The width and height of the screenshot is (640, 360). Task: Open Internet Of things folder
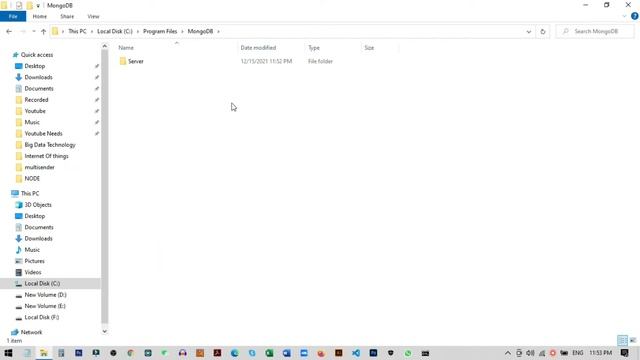[x=46, y=156]
